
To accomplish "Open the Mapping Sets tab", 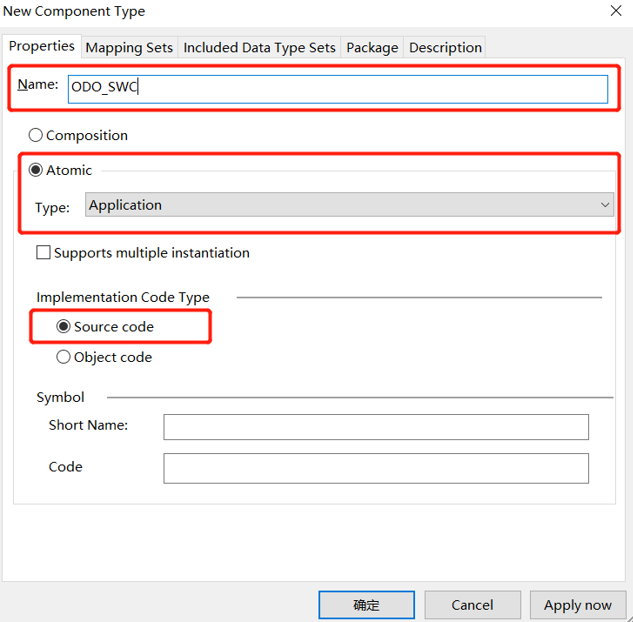I will pos(129,48).
